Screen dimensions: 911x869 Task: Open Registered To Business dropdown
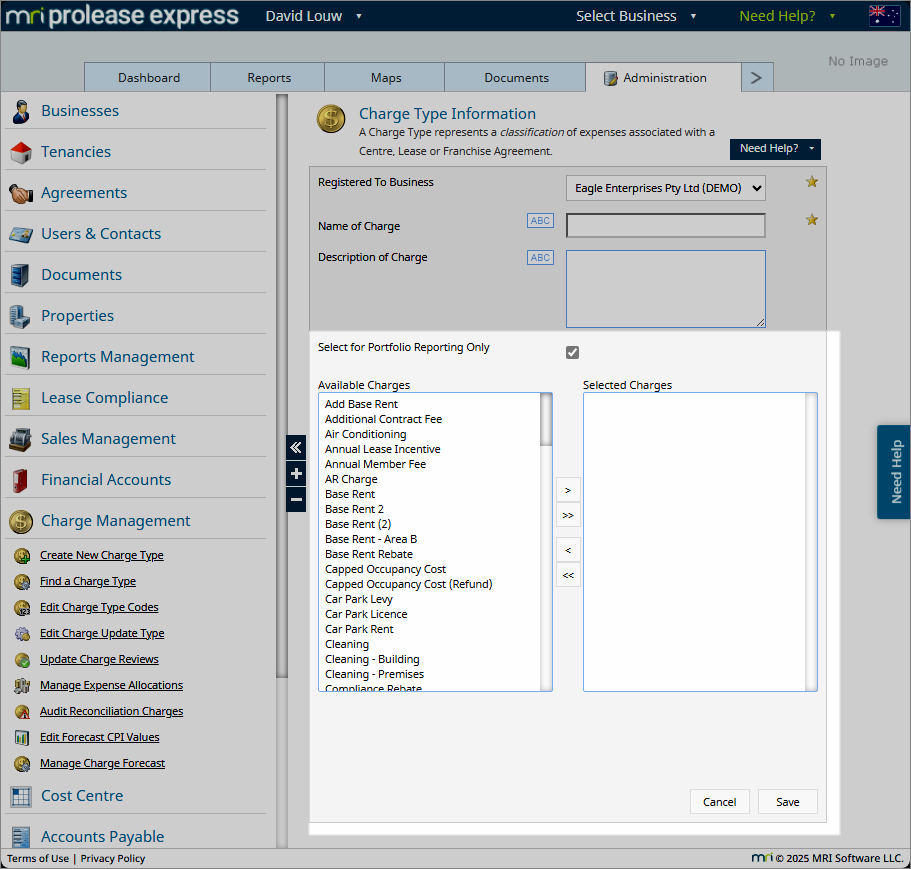coord(665,188)
